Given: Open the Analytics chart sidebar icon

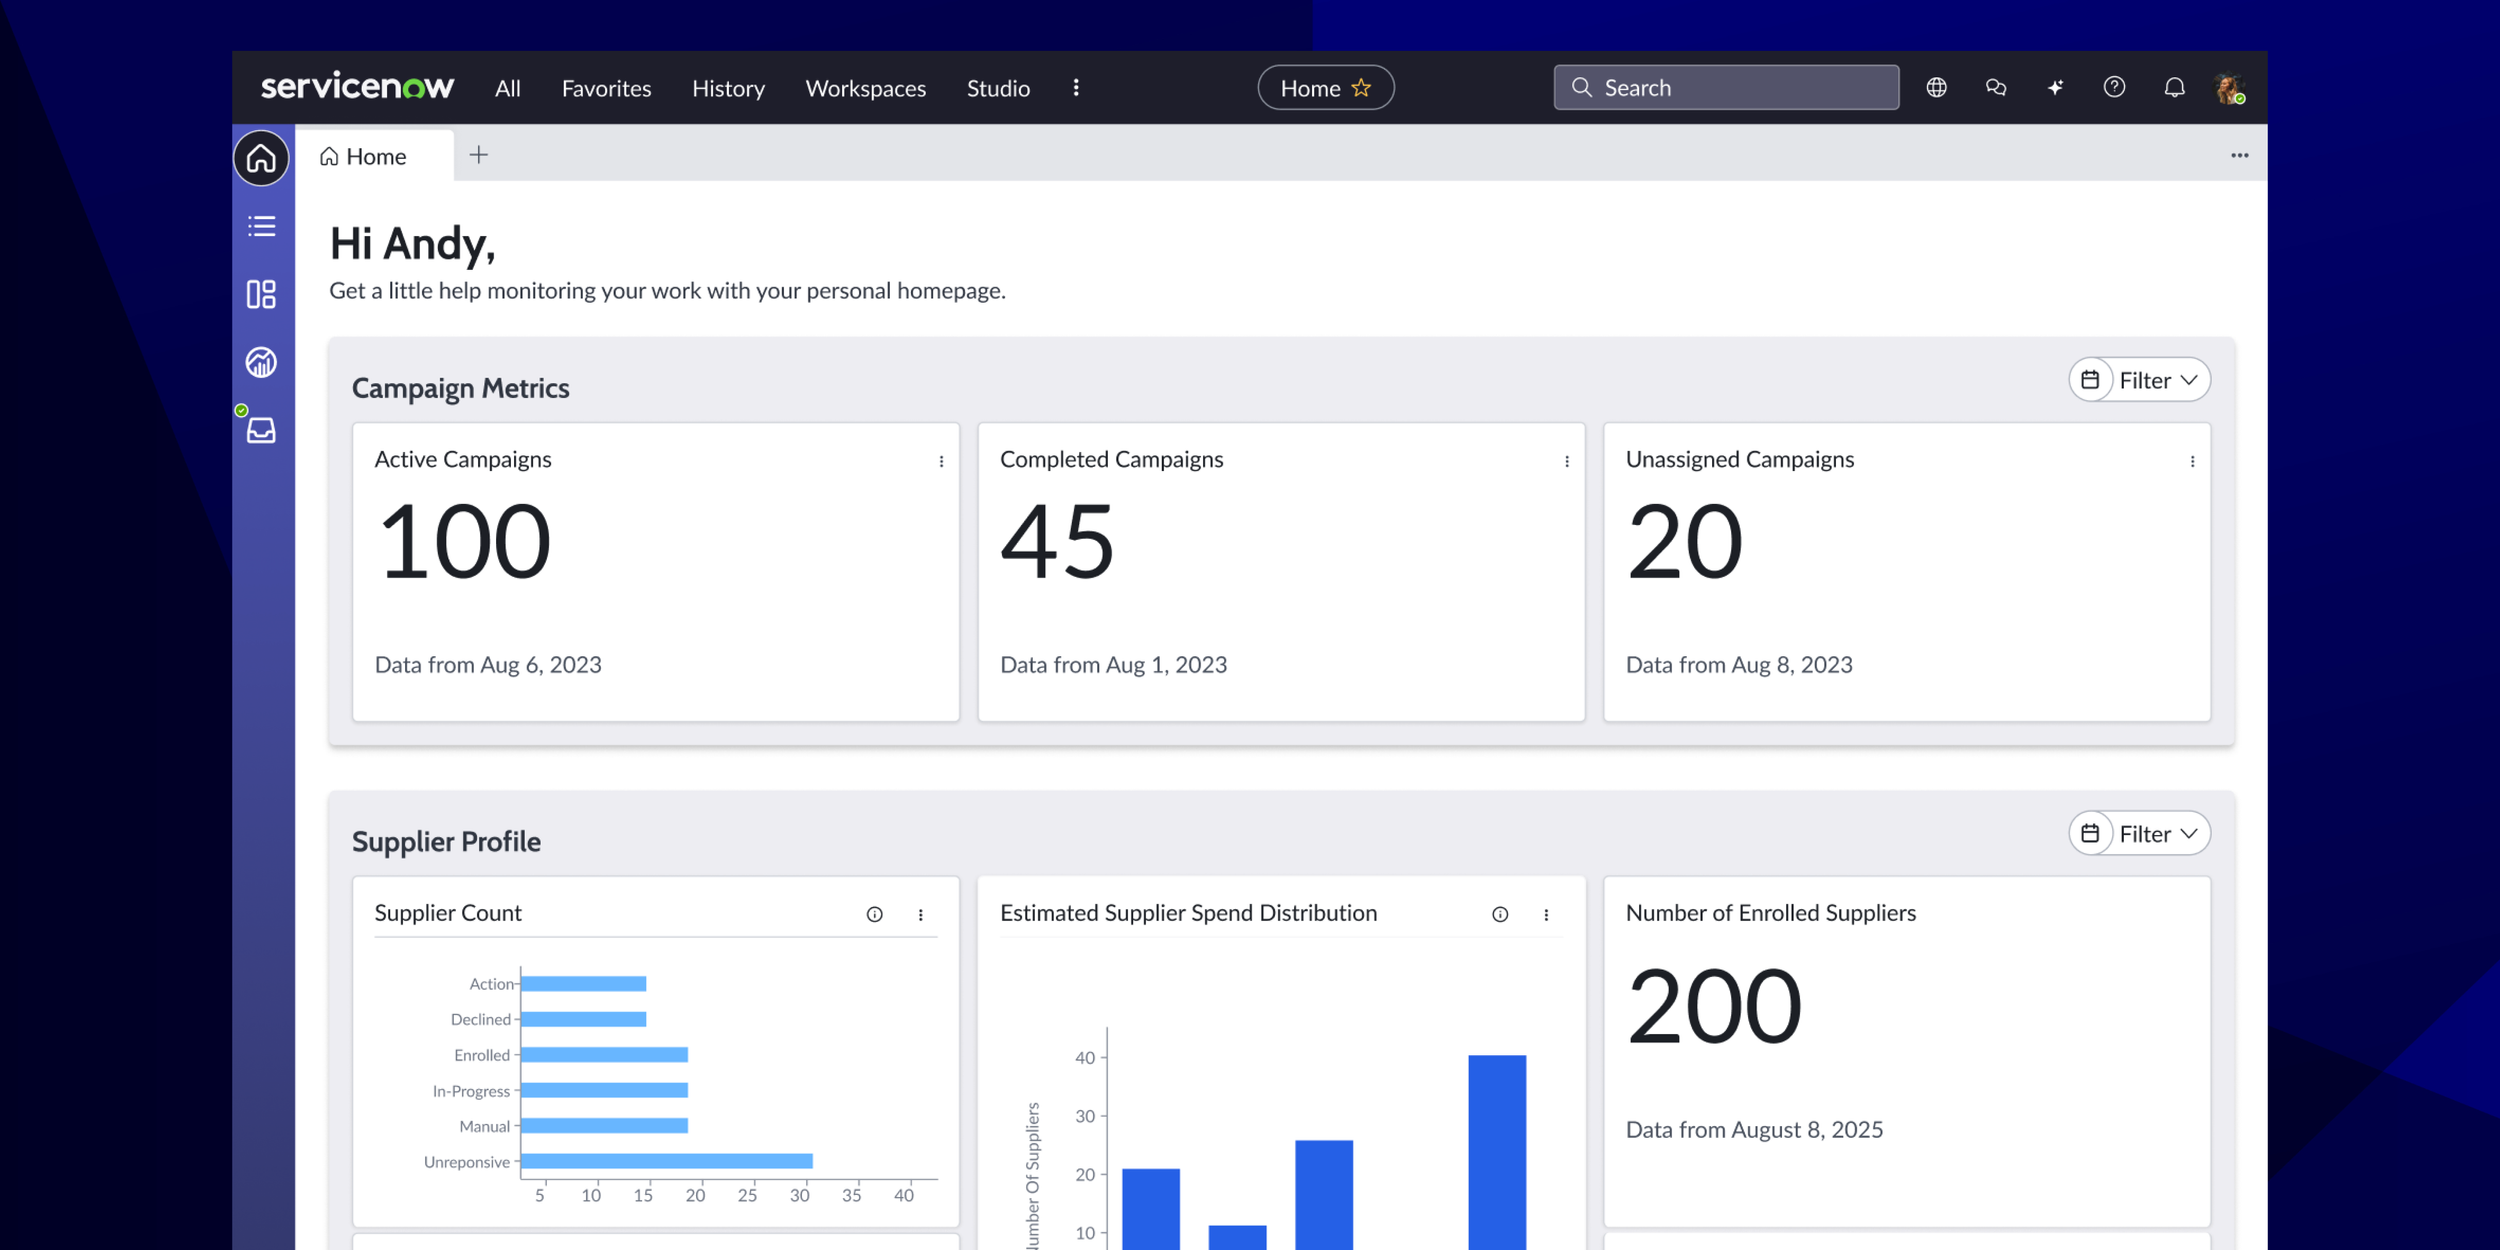Looking at the screenshot, I should (261, 362).
